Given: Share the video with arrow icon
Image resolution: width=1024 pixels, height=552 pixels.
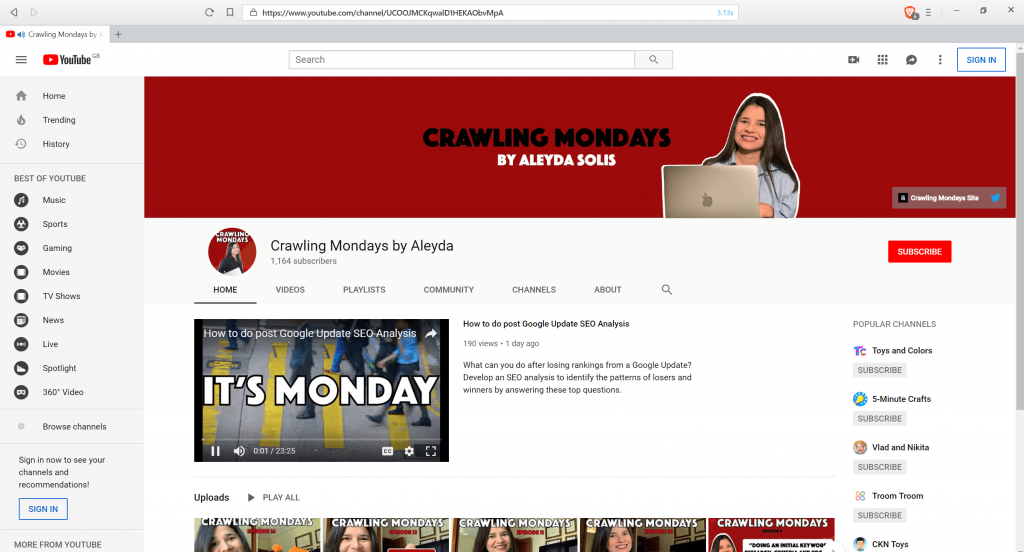Looking at the screenshot, I should (x=431, y=333).
